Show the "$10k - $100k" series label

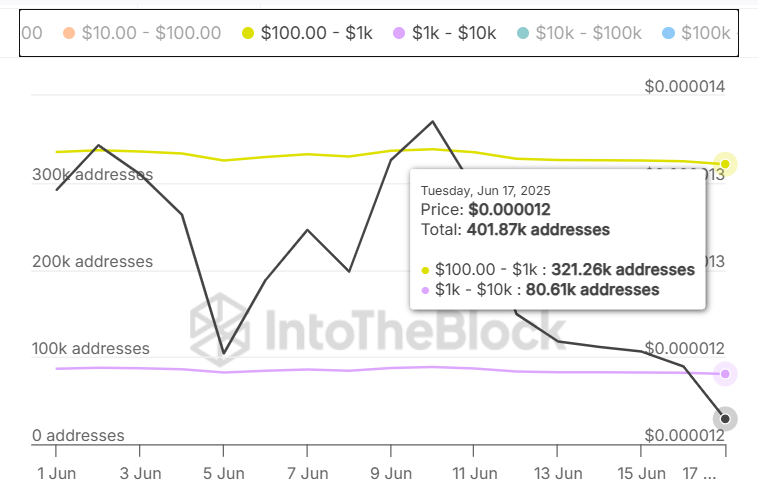click(x=588, y=33)
